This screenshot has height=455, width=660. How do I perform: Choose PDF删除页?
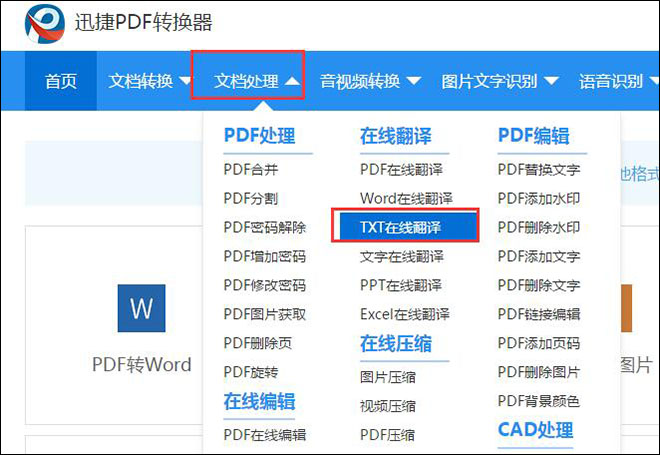click(x=258, y=343)
